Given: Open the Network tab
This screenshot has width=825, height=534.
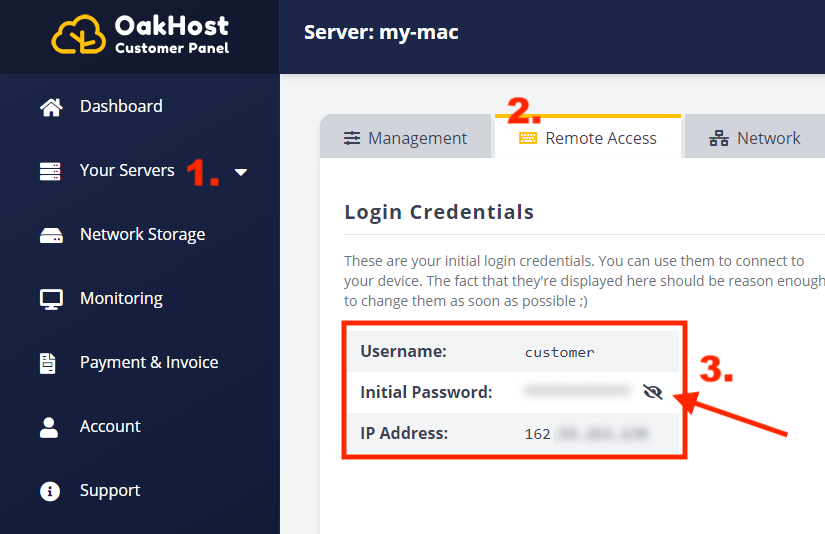Looking at the screenshot, I should pyautogui.click(x=755, y=138).
